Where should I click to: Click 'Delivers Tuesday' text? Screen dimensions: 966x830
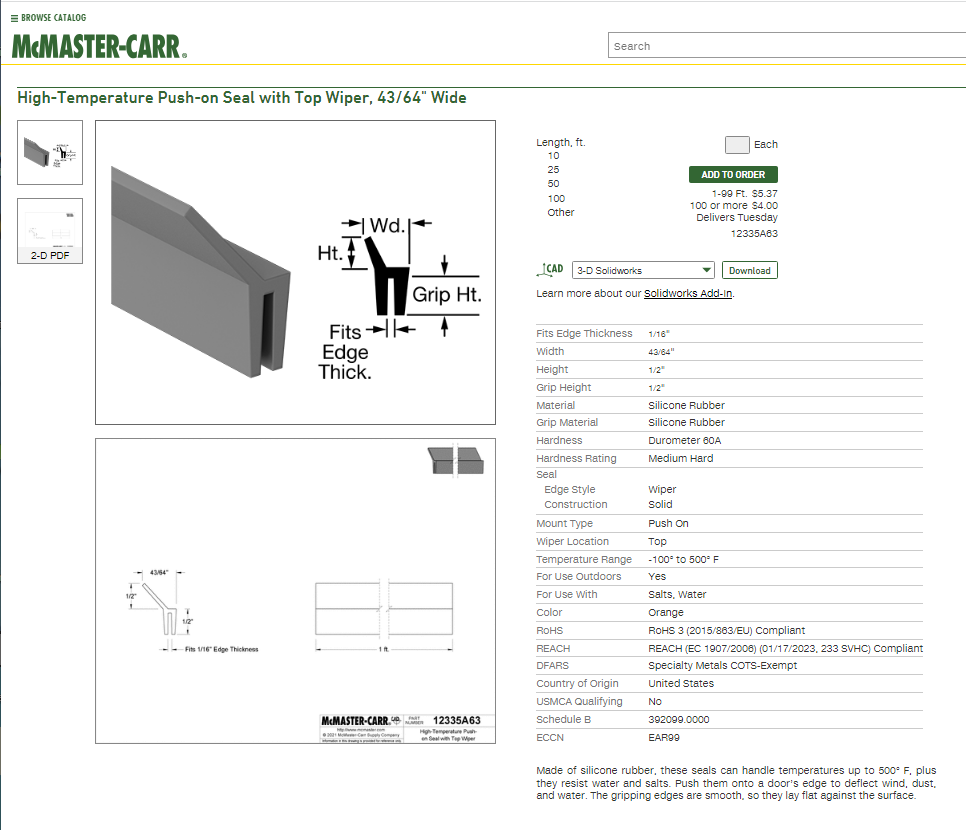tap(737, 218)
